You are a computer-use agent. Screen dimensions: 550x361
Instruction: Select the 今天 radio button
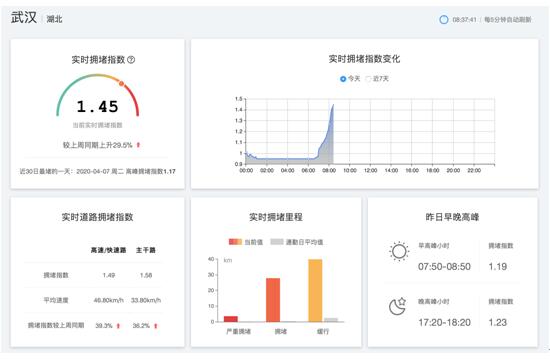coord(343,79)
